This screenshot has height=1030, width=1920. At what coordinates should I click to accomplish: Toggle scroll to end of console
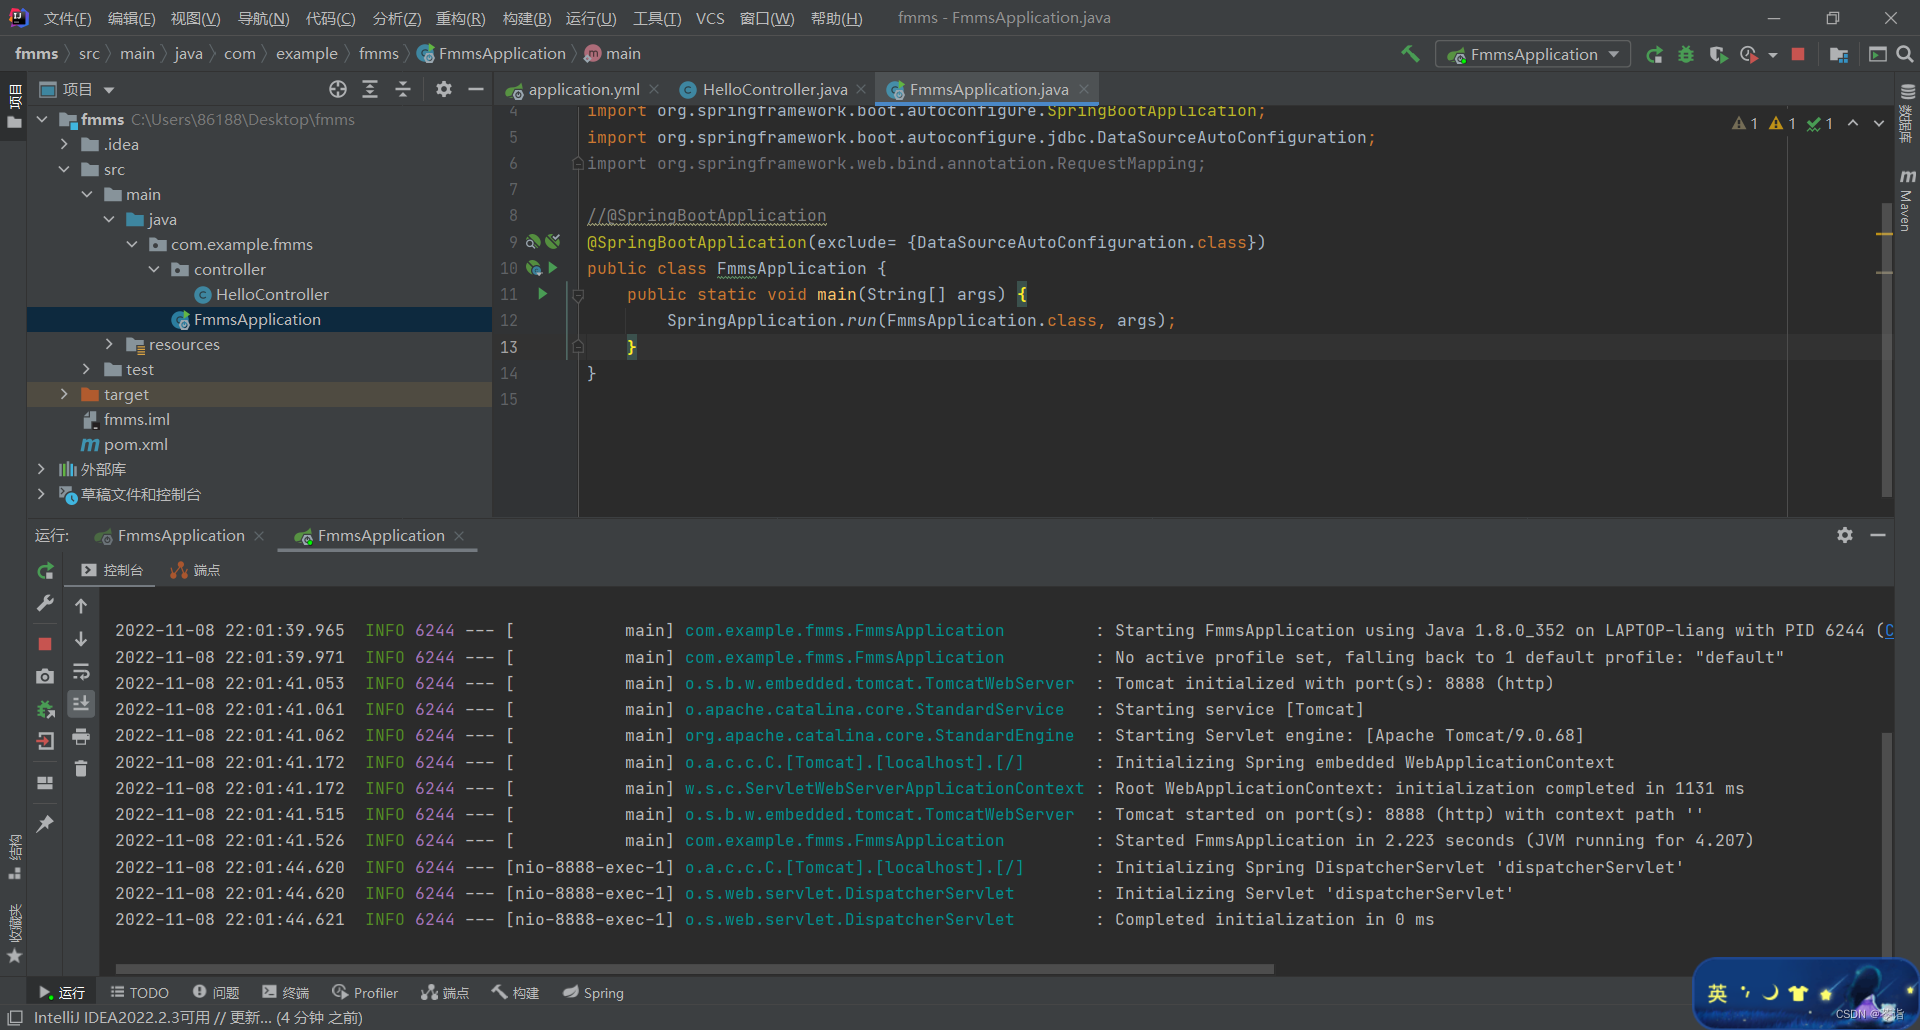pos(81,704)
